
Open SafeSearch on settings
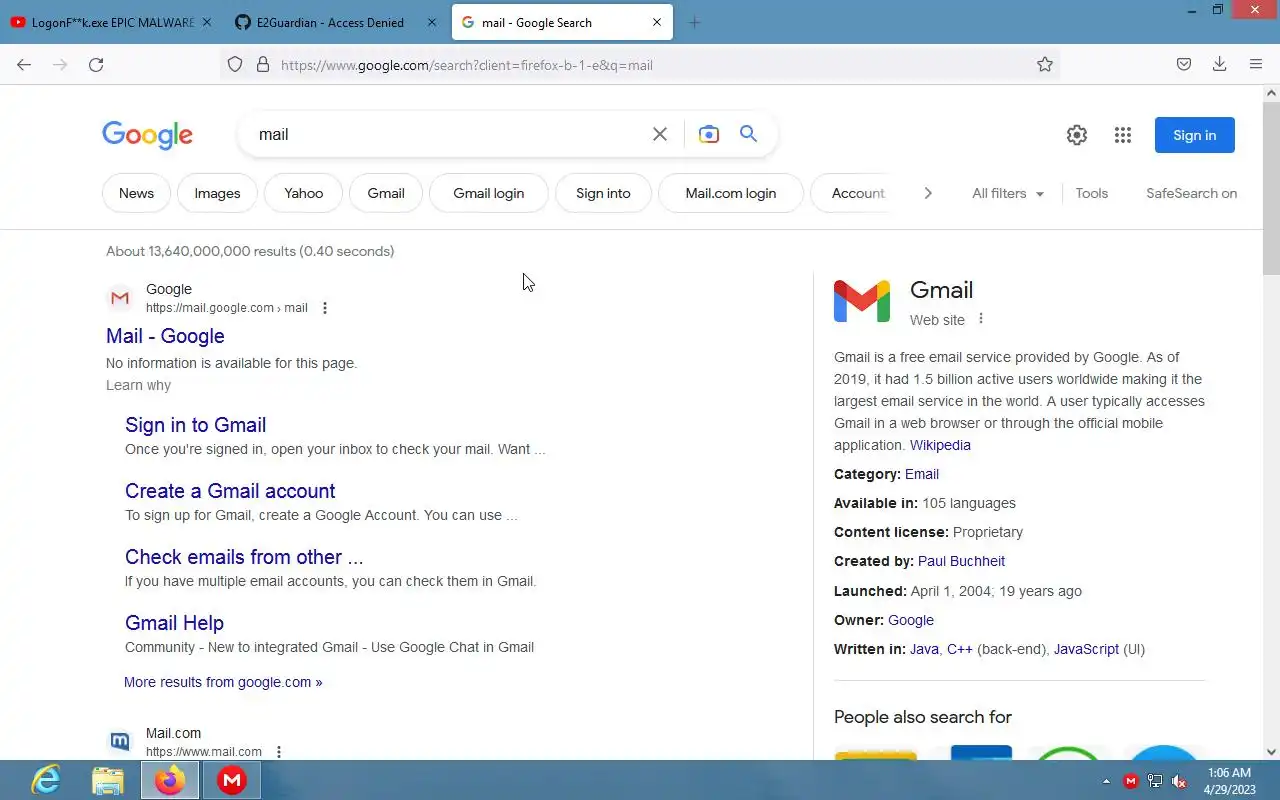(x=1192, y=193)
